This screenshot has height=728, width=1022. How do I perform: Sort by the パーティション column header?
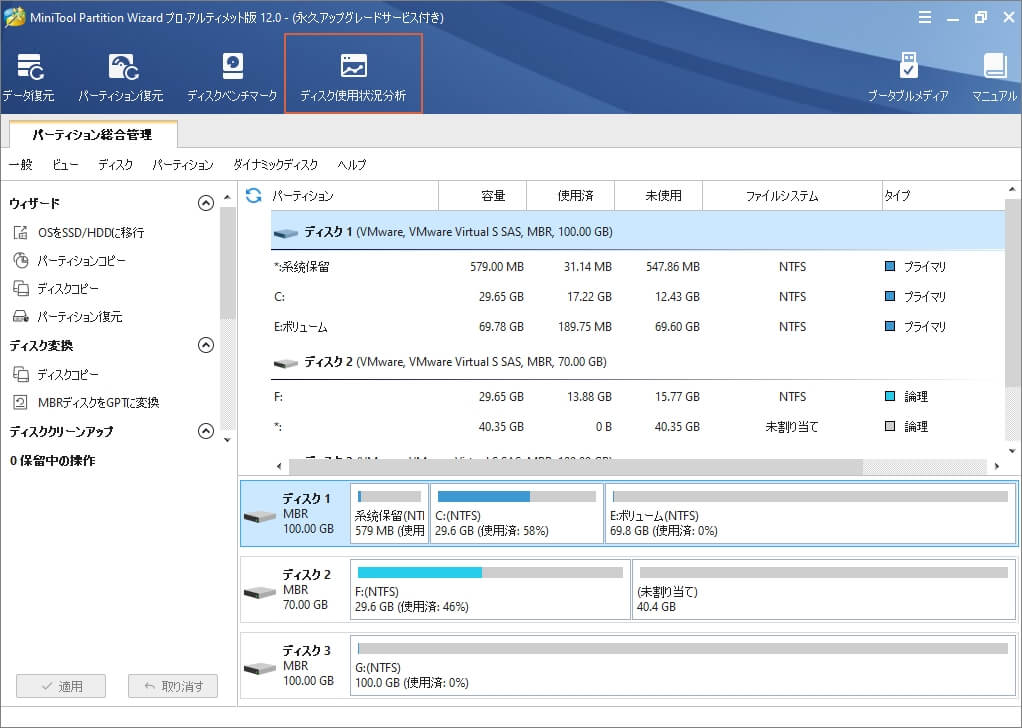[354, 196]
